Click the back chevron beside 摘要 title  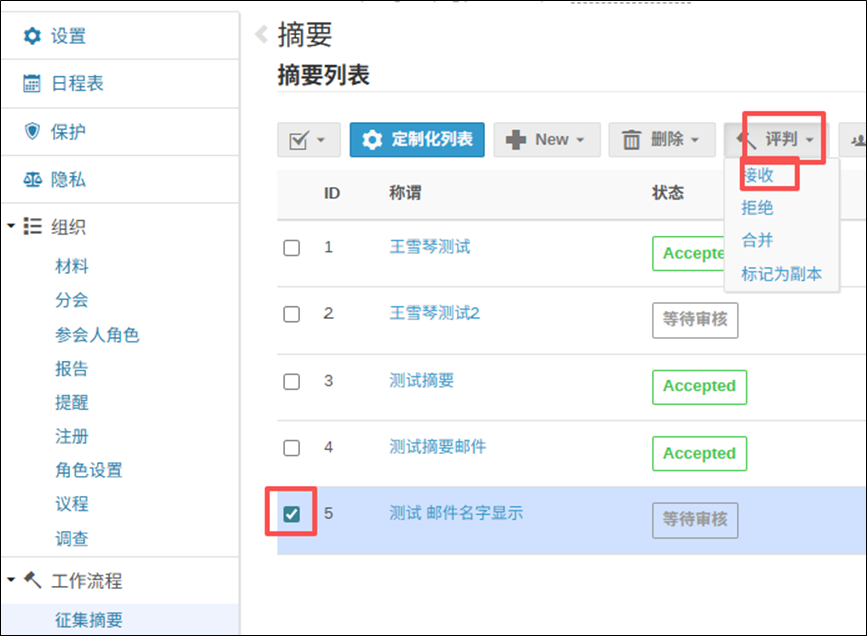click(x=261, y=35)
